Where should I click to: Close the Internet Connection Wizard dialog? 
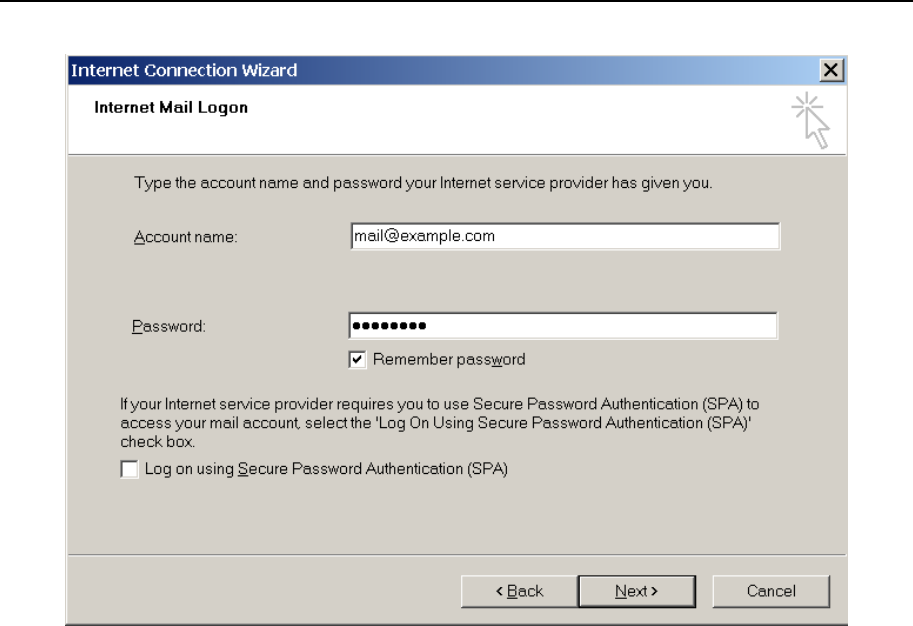click(827, 71)
